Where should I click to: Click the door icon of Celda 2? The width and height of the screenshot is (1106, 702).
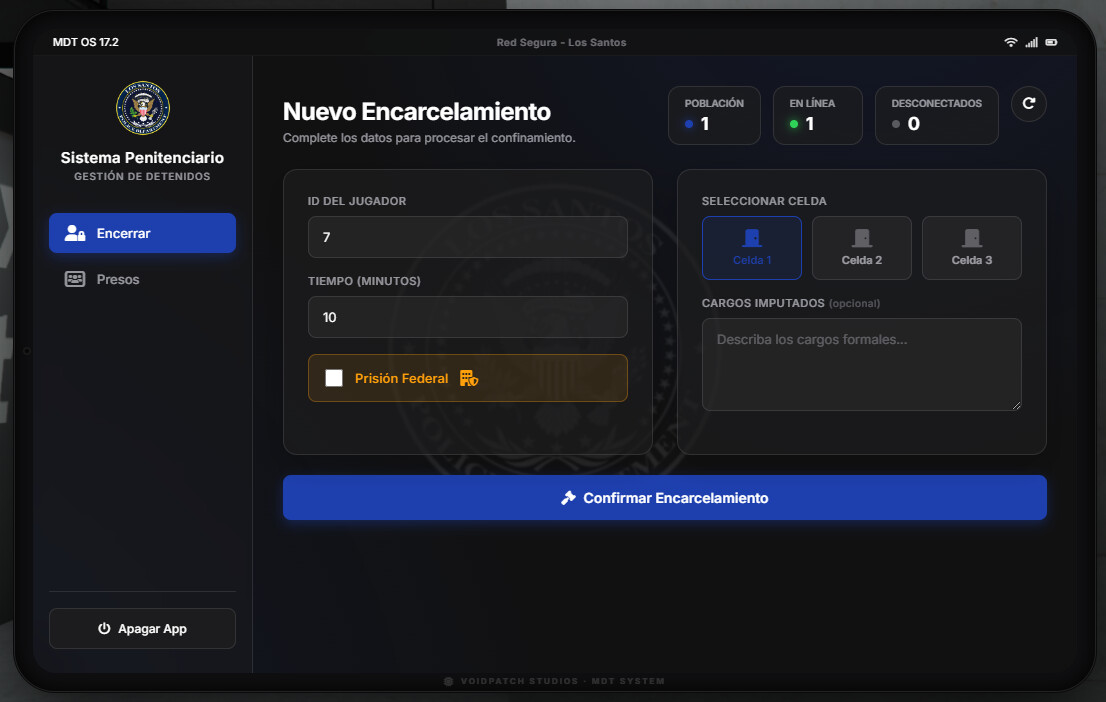coord(862,238)
